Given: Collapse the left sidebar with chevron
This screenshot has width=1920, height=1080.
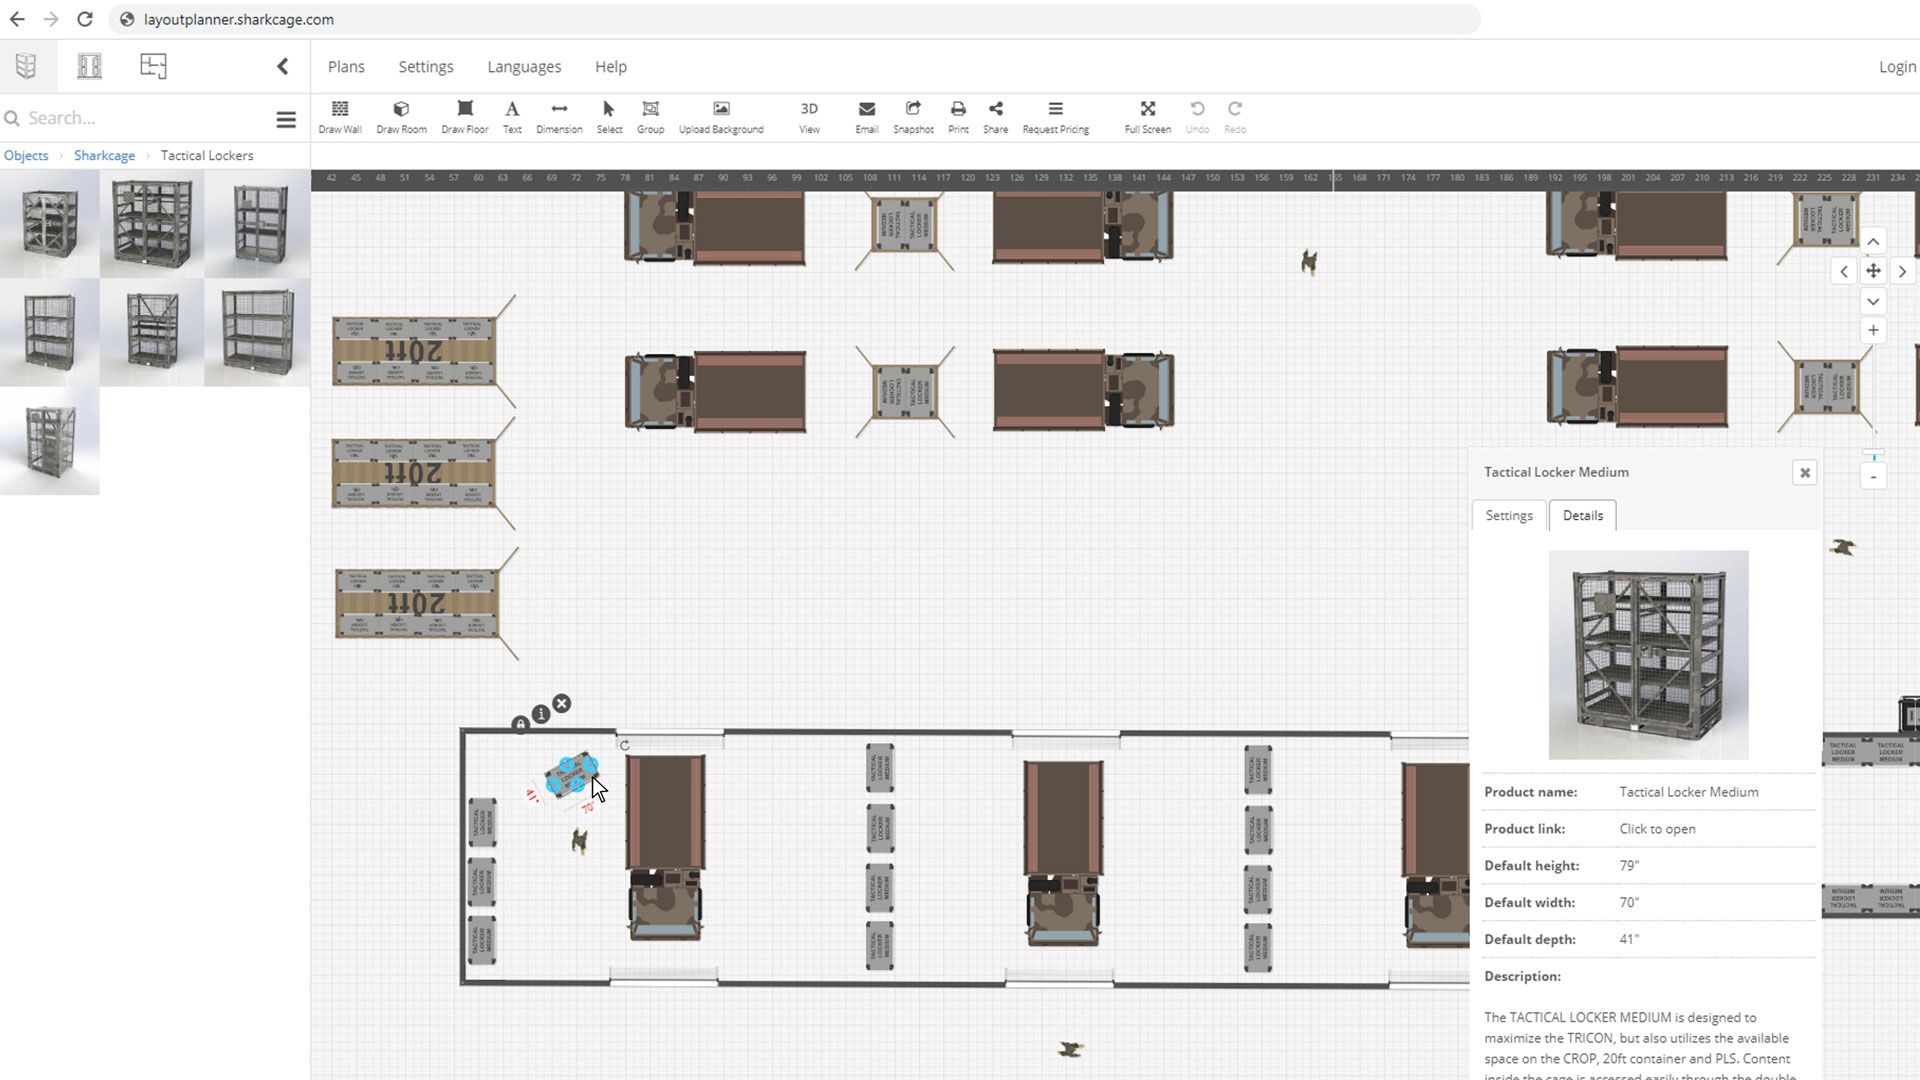Looking at the screenshot, I should (282, 66).
